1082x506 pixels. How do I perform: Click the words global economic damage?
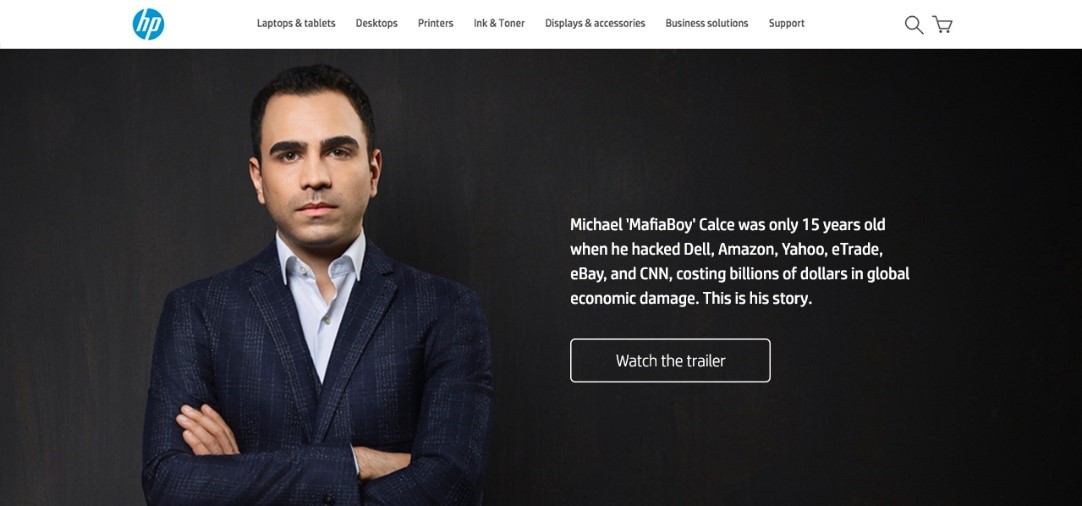(740, 286)
